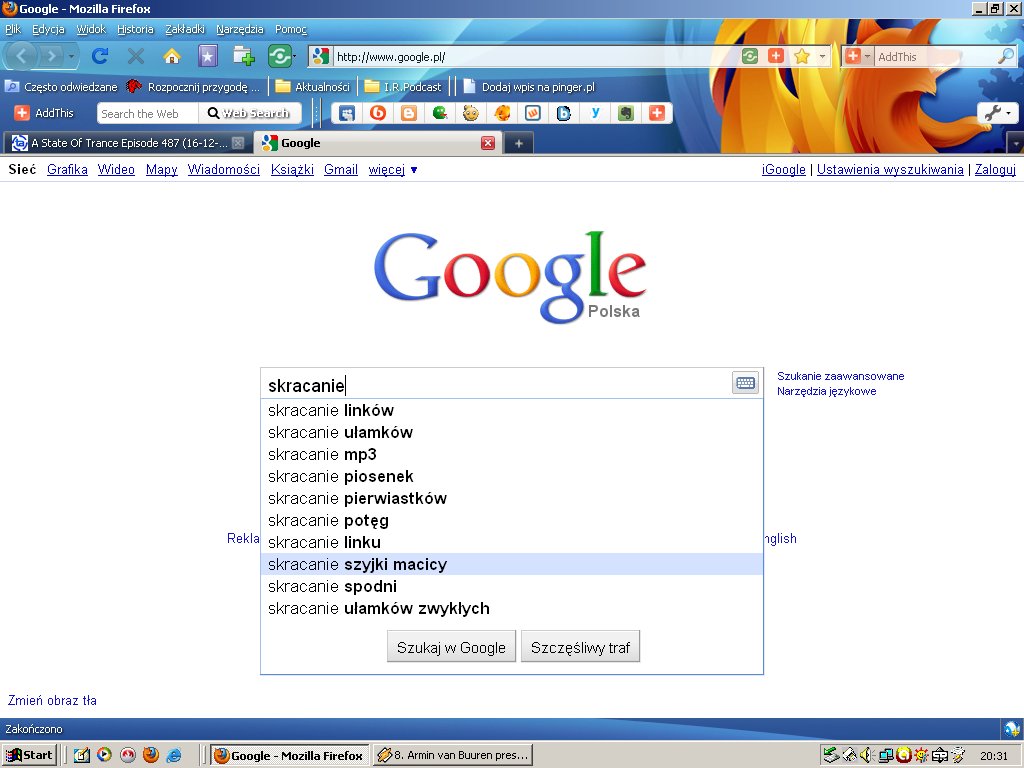
Task: Click the grey Stop loading X icon
Action: tap(136, 56)
